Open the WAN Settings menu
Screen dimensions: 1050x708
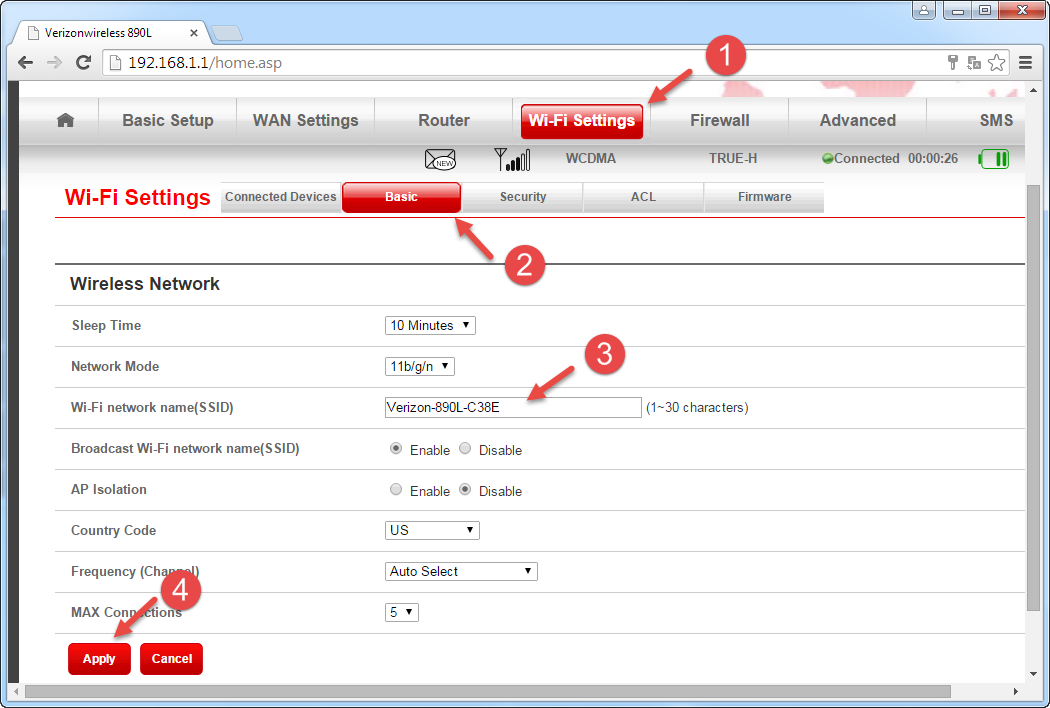point(305,121)
